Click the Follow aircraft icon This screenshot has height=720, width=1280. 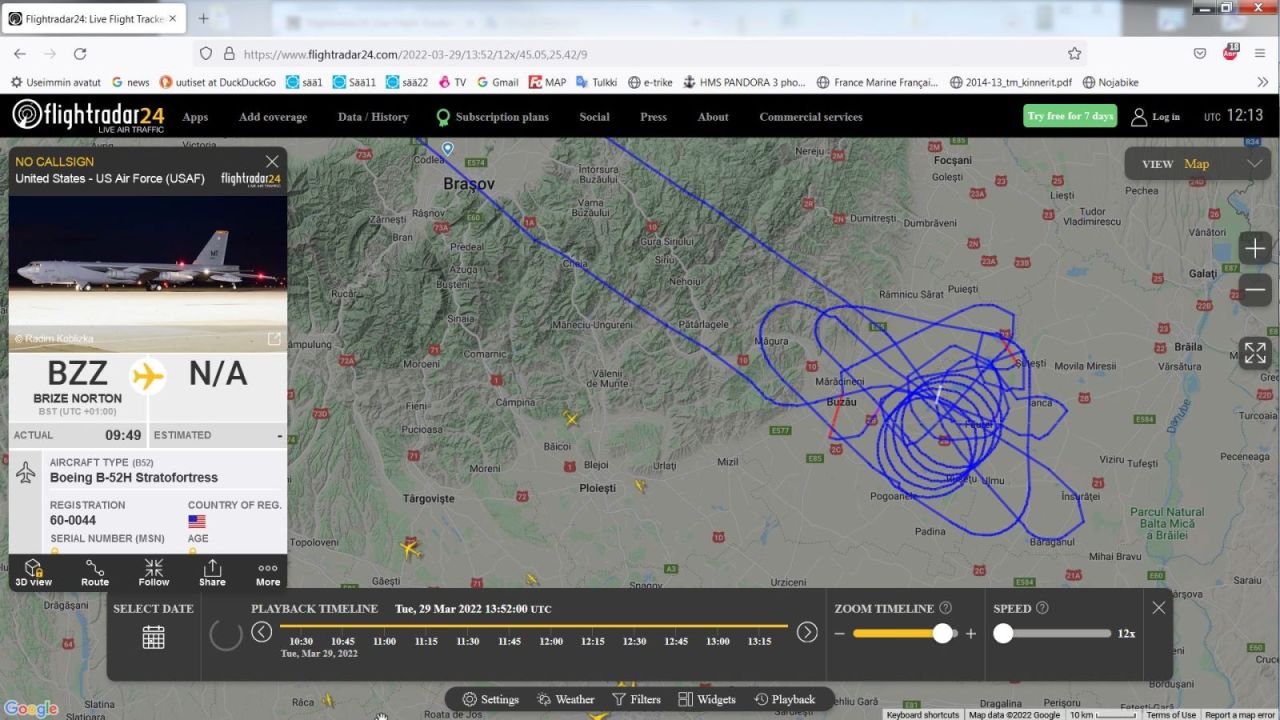click(x=154, y=573)
